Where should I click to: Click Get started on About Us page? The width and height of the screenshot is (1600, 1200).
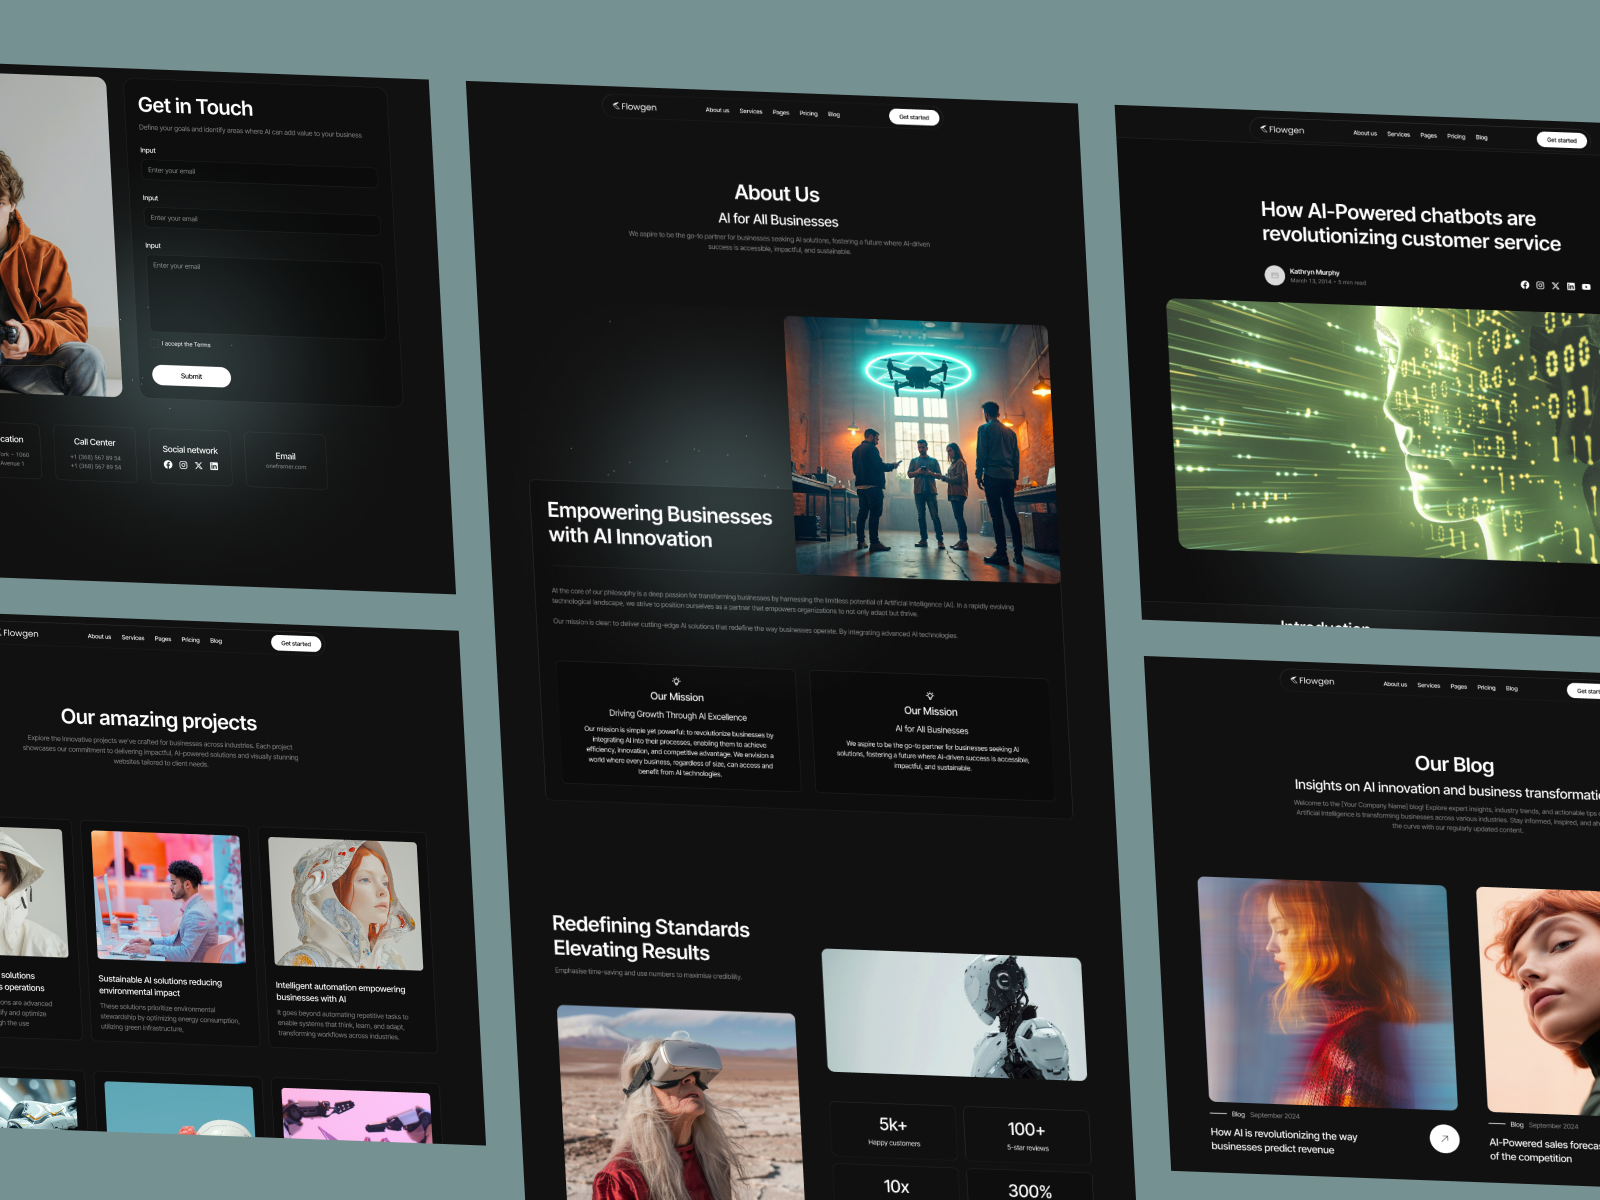tap(914, 117)
